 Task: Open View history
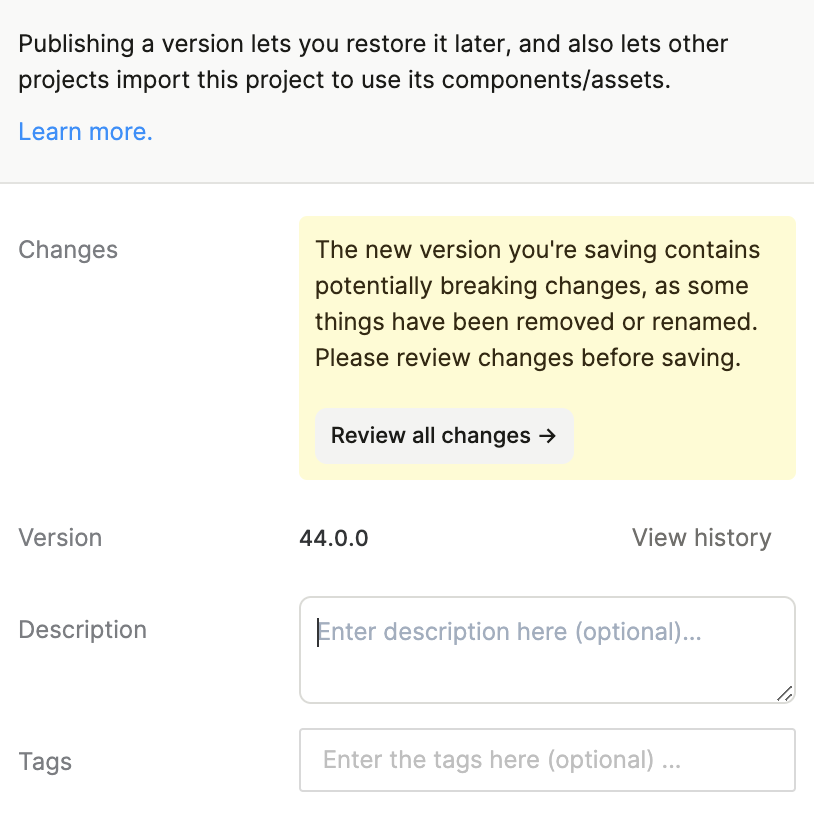coord(701,538)
